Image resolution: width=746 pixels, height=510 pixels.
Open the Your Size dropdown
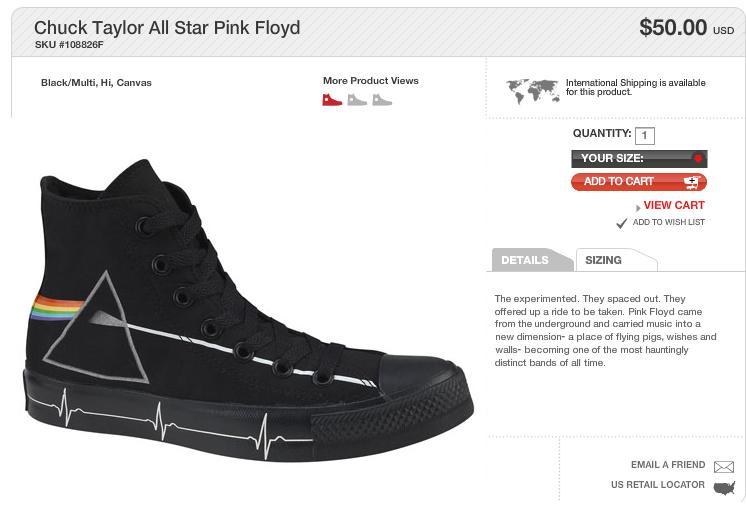[639, 158]
